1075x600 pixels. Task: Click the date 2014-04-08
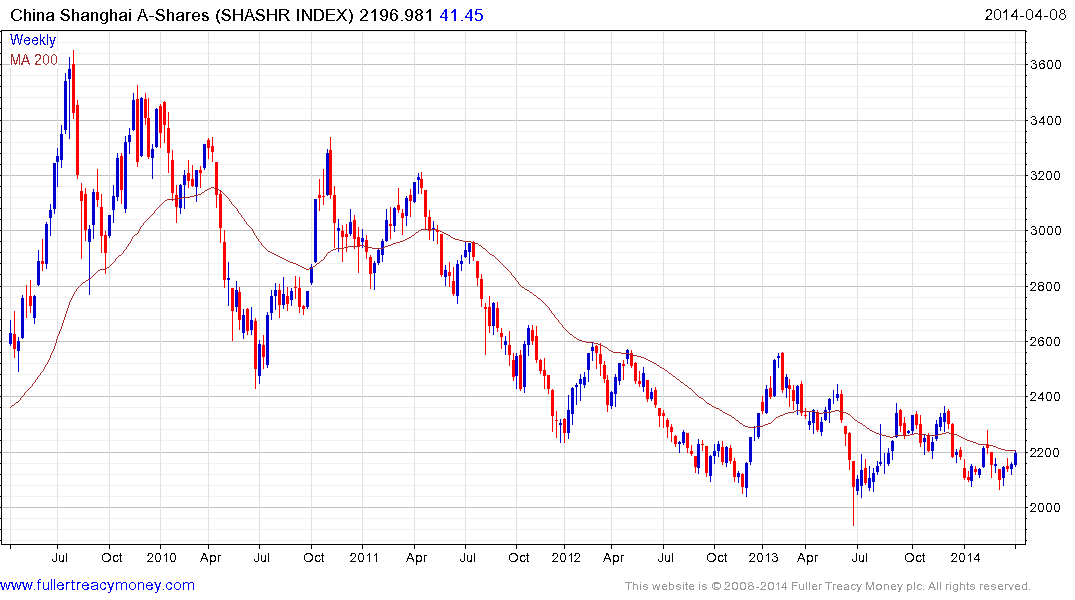click(1025, 15)
